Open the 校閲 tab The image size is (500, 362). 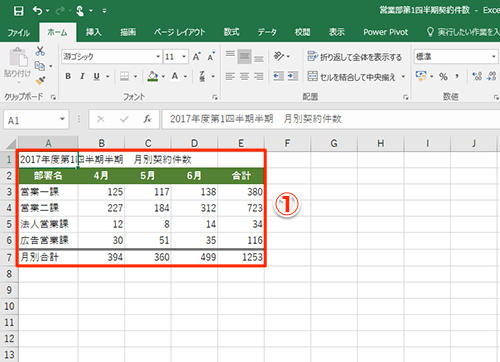pyautogui.click(x=303, y=32)
